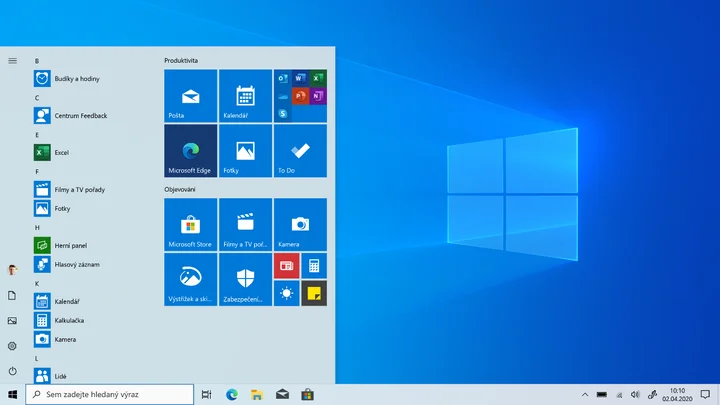This screenshot has width=720, height=405.
Task: Click the taskbar search box
Action: (110, 394)
